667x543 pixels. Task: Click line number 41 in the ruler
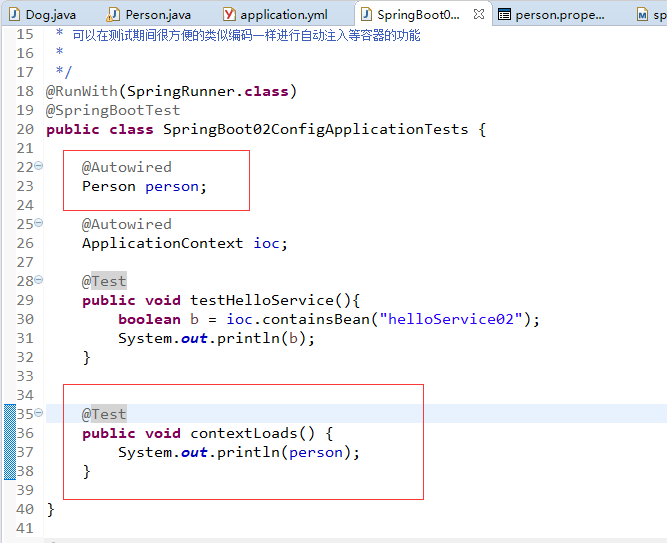coord(25,528)
